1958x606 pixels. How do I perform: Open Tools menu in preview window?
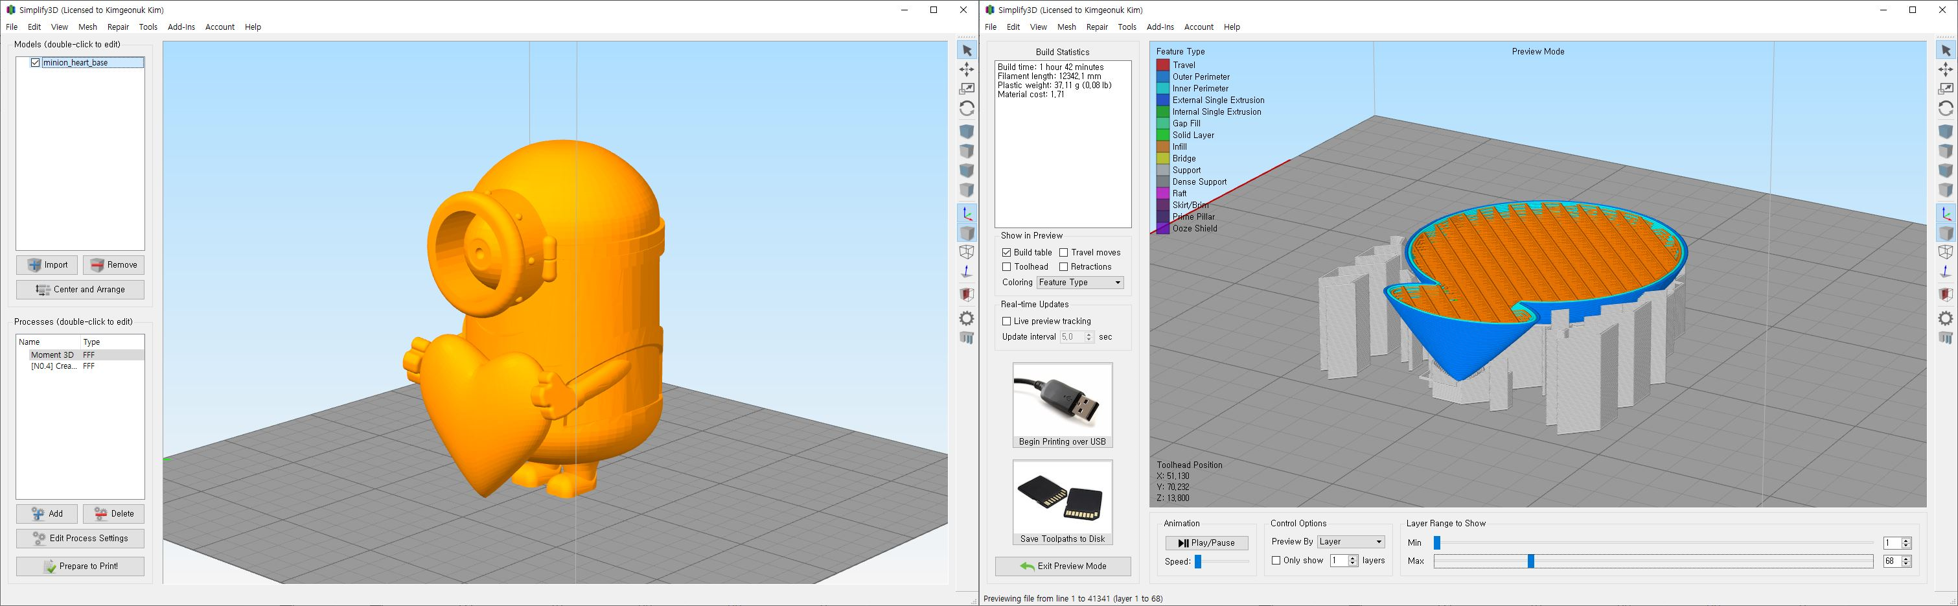coord(1127,27)
